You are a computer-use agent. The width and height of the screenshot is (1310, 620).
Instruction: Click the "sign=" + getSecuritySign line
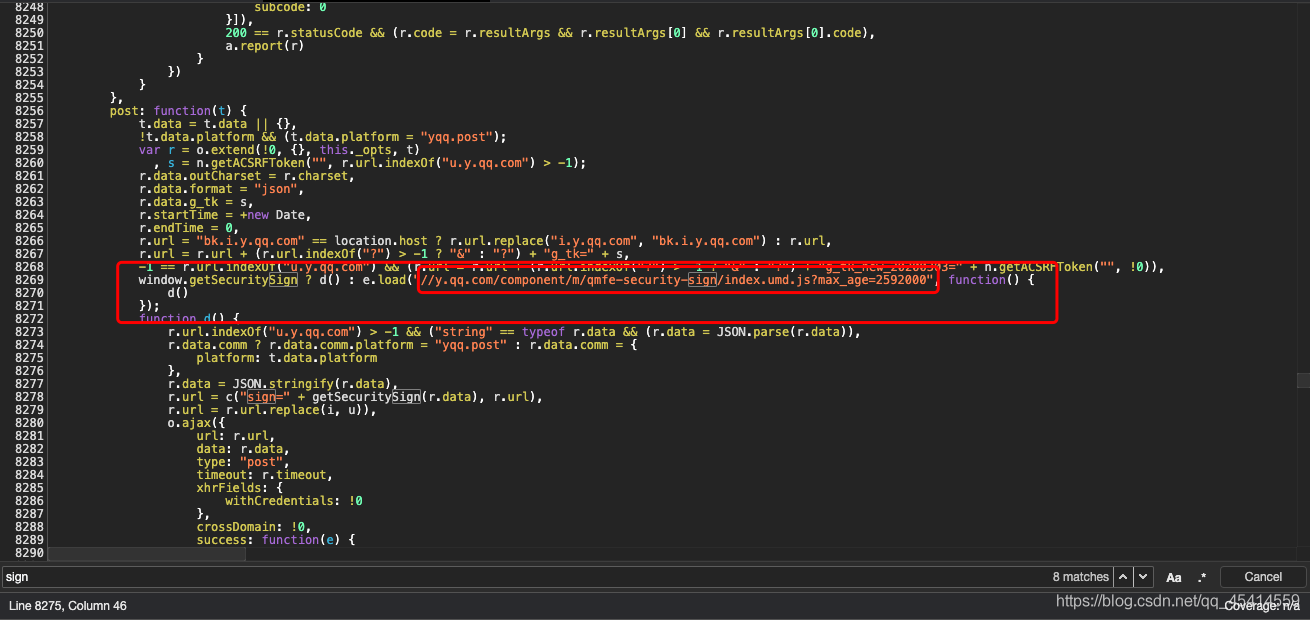click(x=354, y=397)
